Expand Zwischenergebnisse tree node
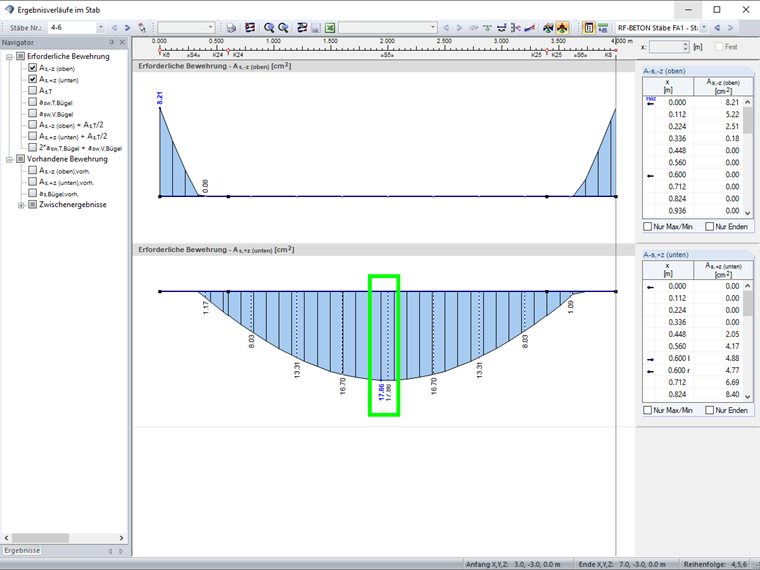Viewport: 760px width, 570px height. click(21, 205)
